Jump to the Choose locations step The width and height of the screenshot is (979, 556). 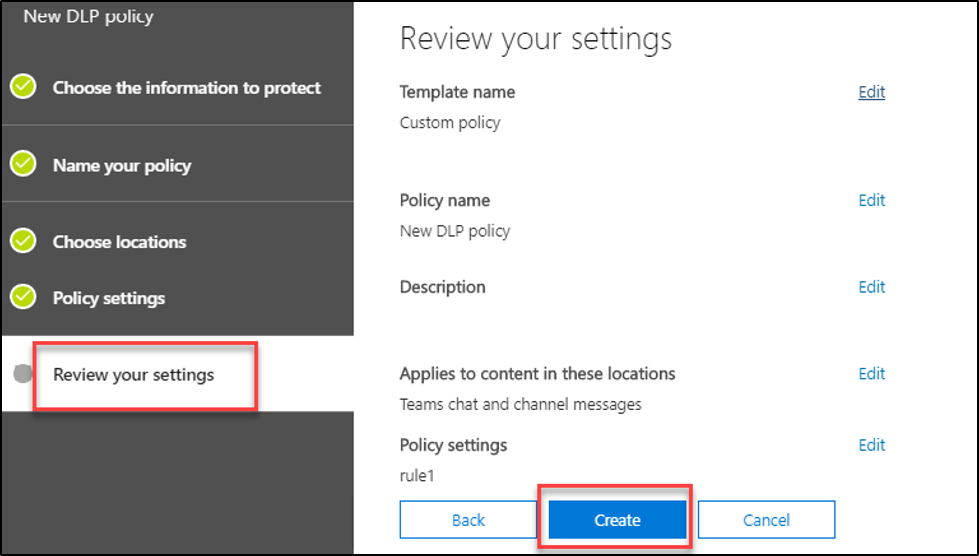[x=119, y=242]
